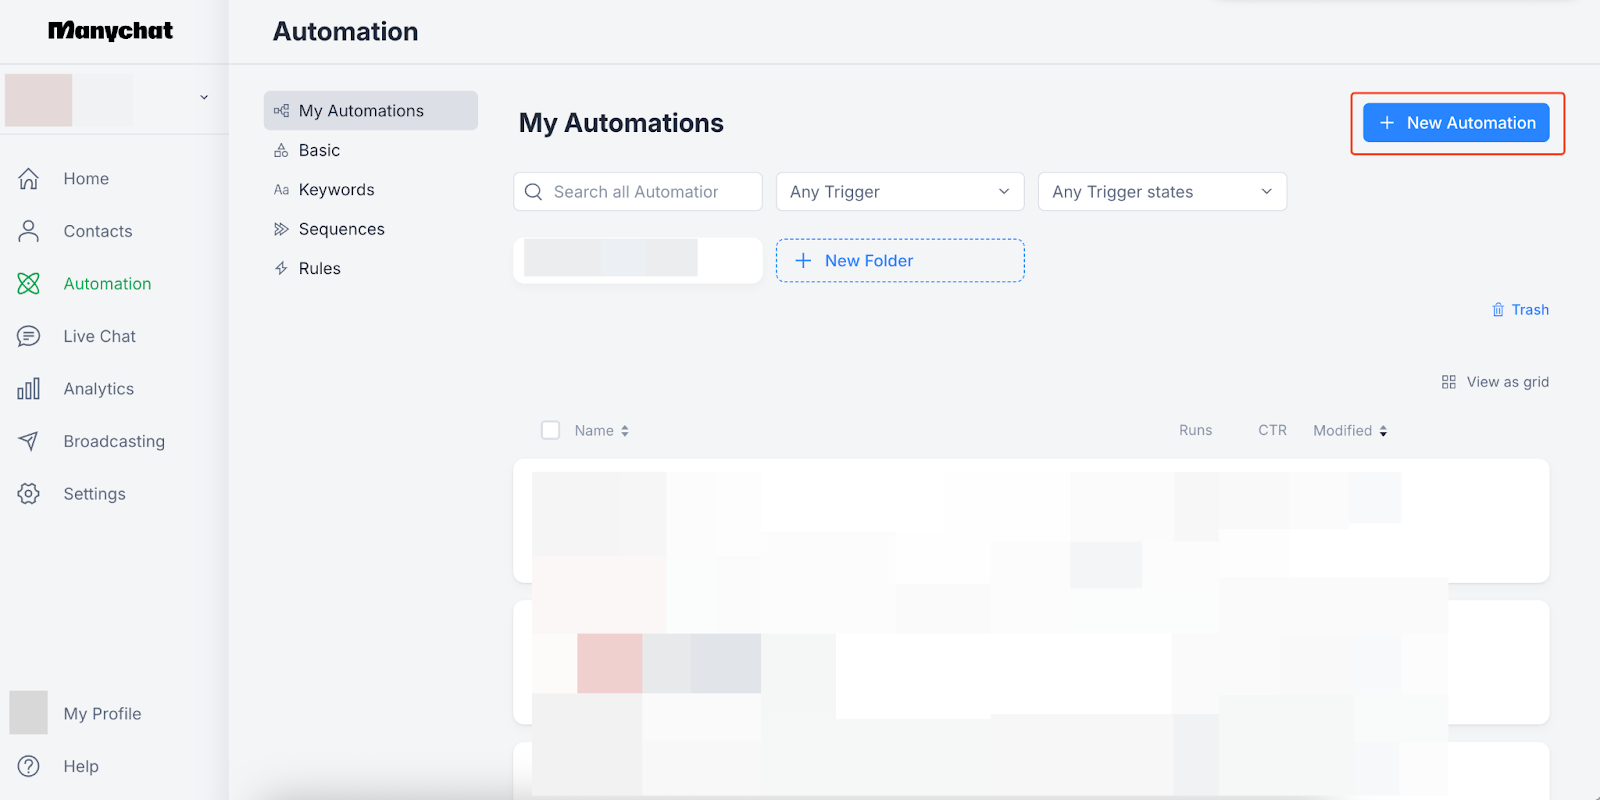Screen dimensions: 1600x800
Task: Open Analytics bar chart icon
Action: click(28, 389)
